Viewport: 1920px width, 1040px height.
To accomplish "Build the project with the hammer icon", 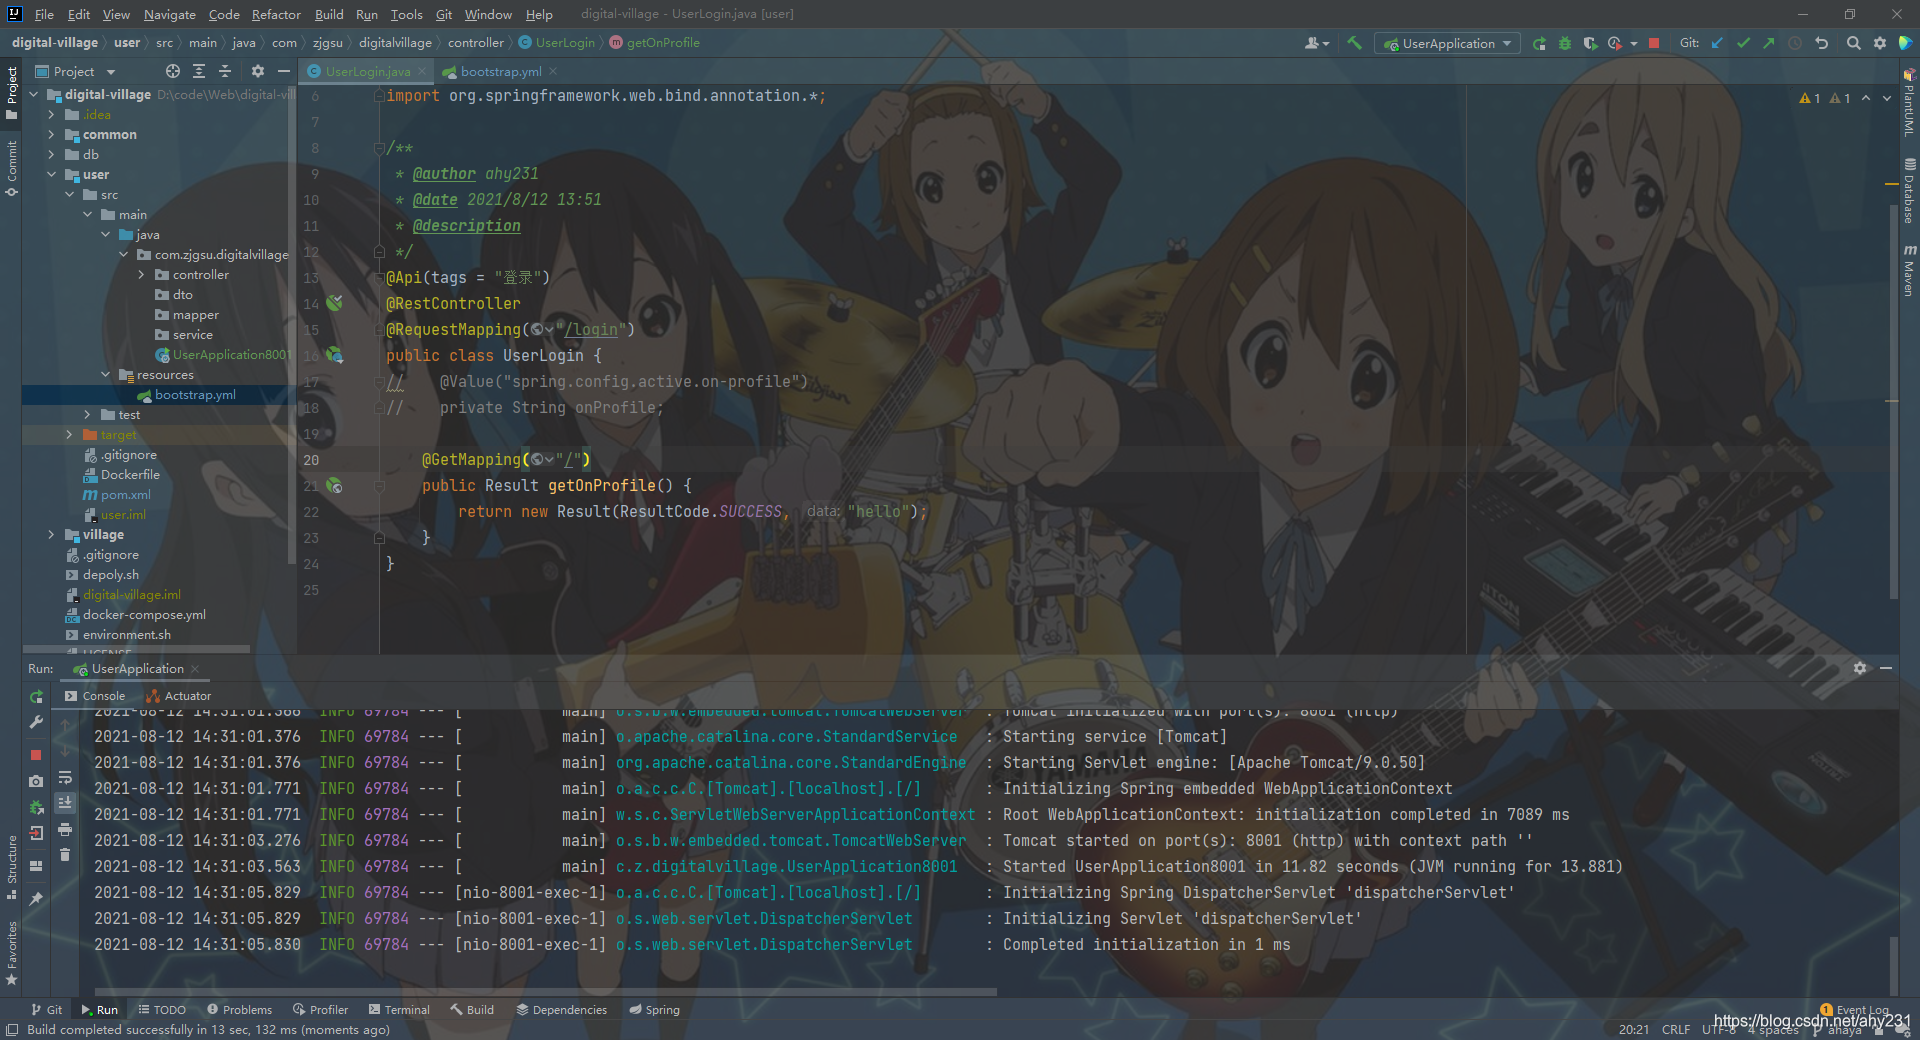I will click(1354, 43).
